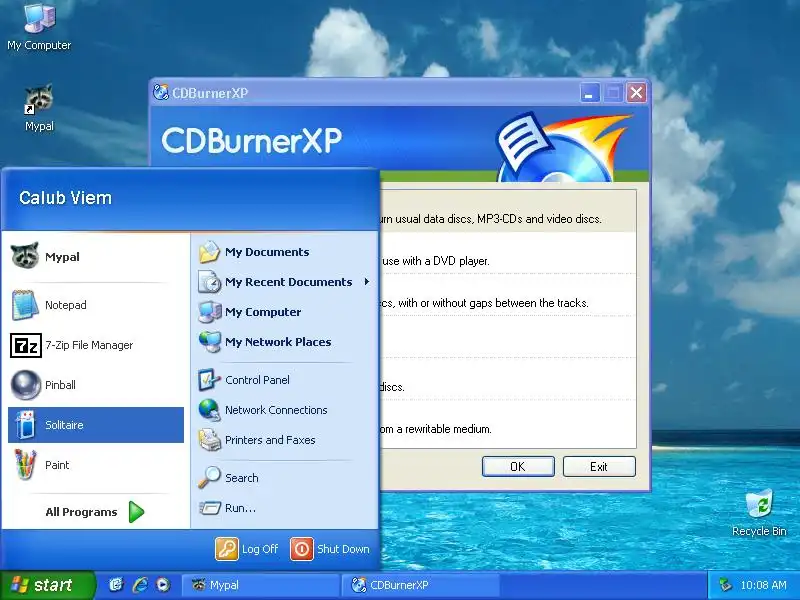Screen dimensions: 800x600
Task: Click the Control Panel icon
Action: 209,380
